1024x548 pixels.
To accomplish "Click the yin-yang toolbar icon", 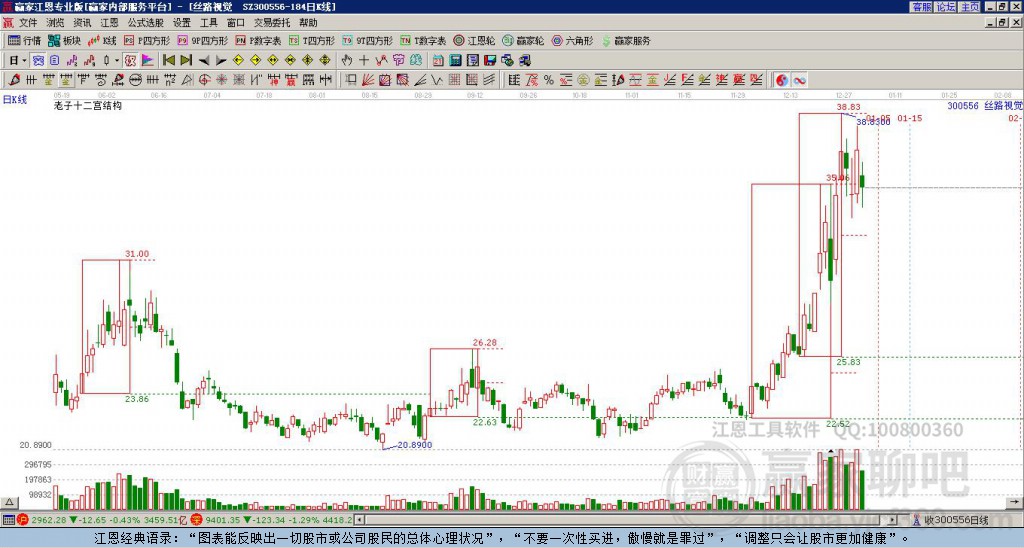I will pos(782,80).
